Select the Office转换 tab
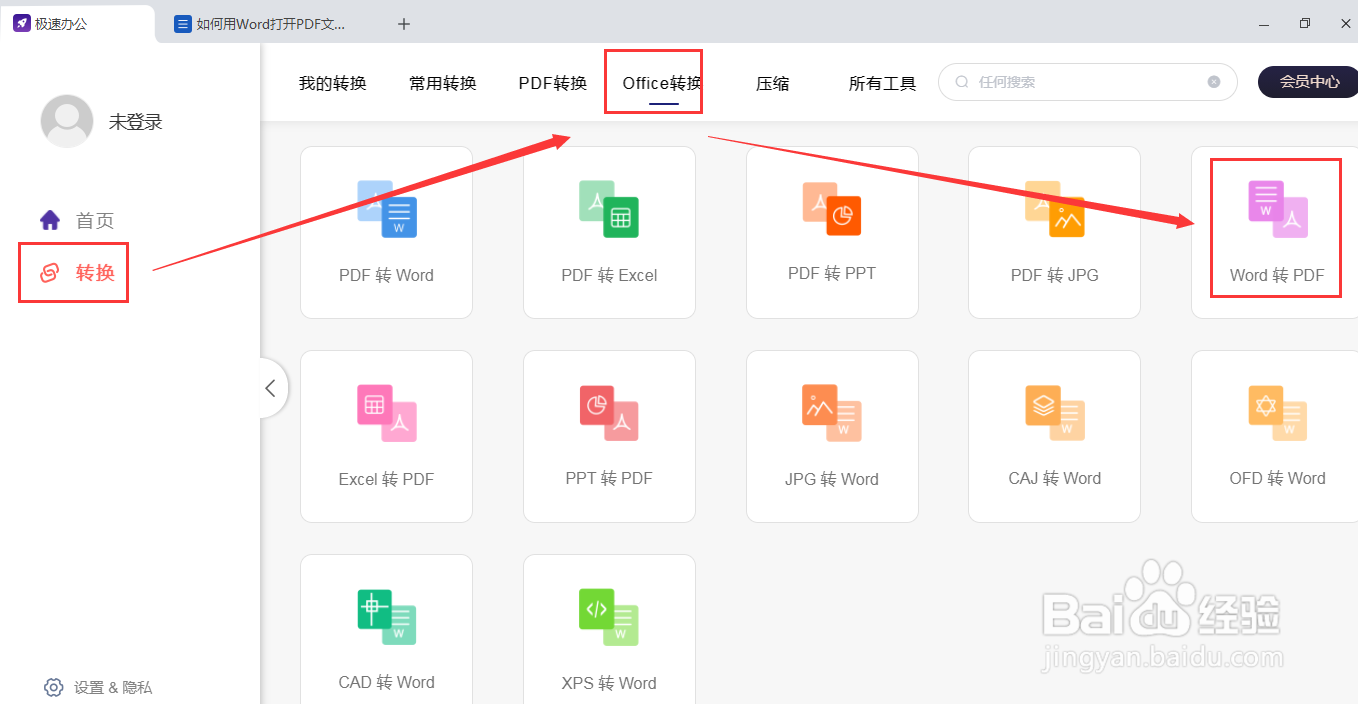The height and width of the screenshot is (704, 1358). pos(662,83)
